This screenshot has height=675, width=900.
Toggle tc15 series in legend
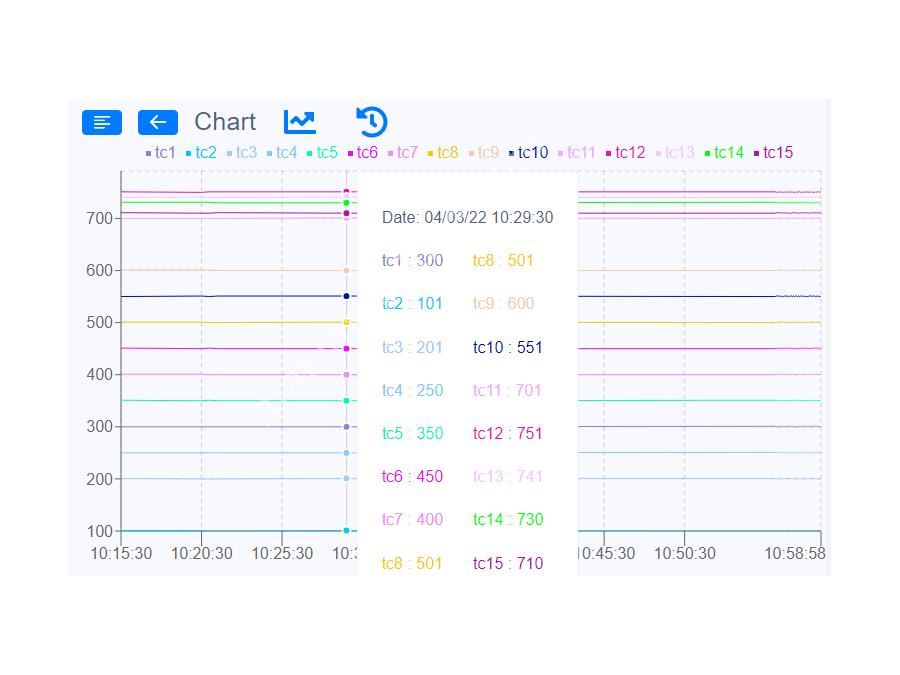[773, 153]
